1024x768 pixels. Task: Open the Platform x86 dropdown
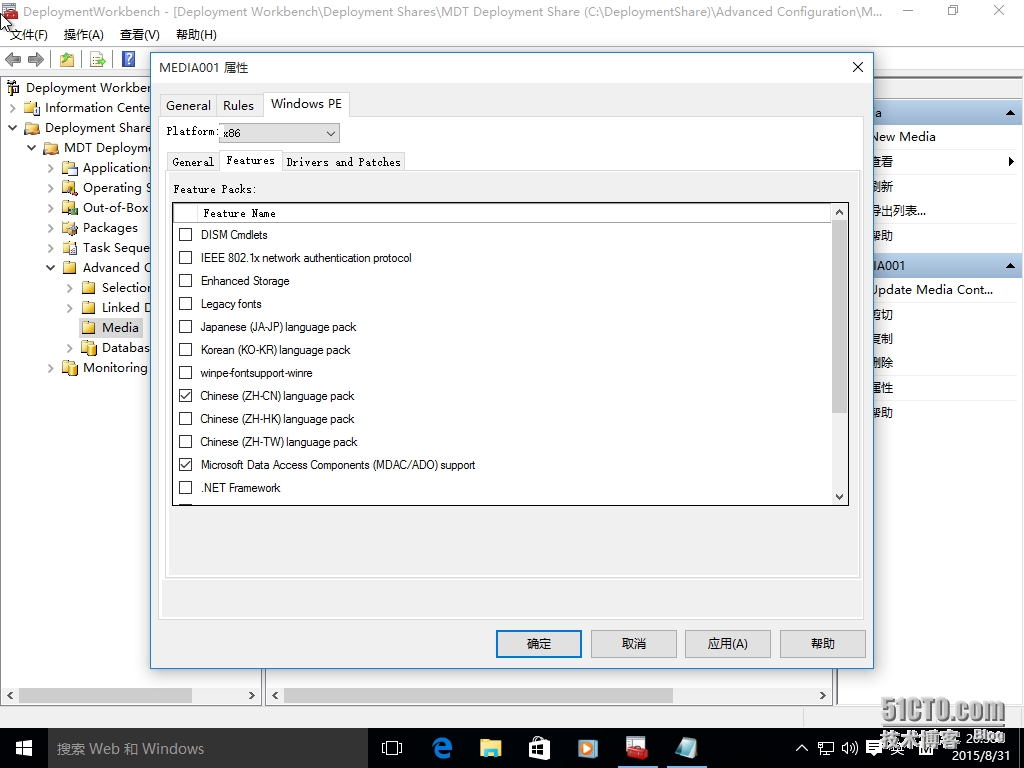coord(279,133)
